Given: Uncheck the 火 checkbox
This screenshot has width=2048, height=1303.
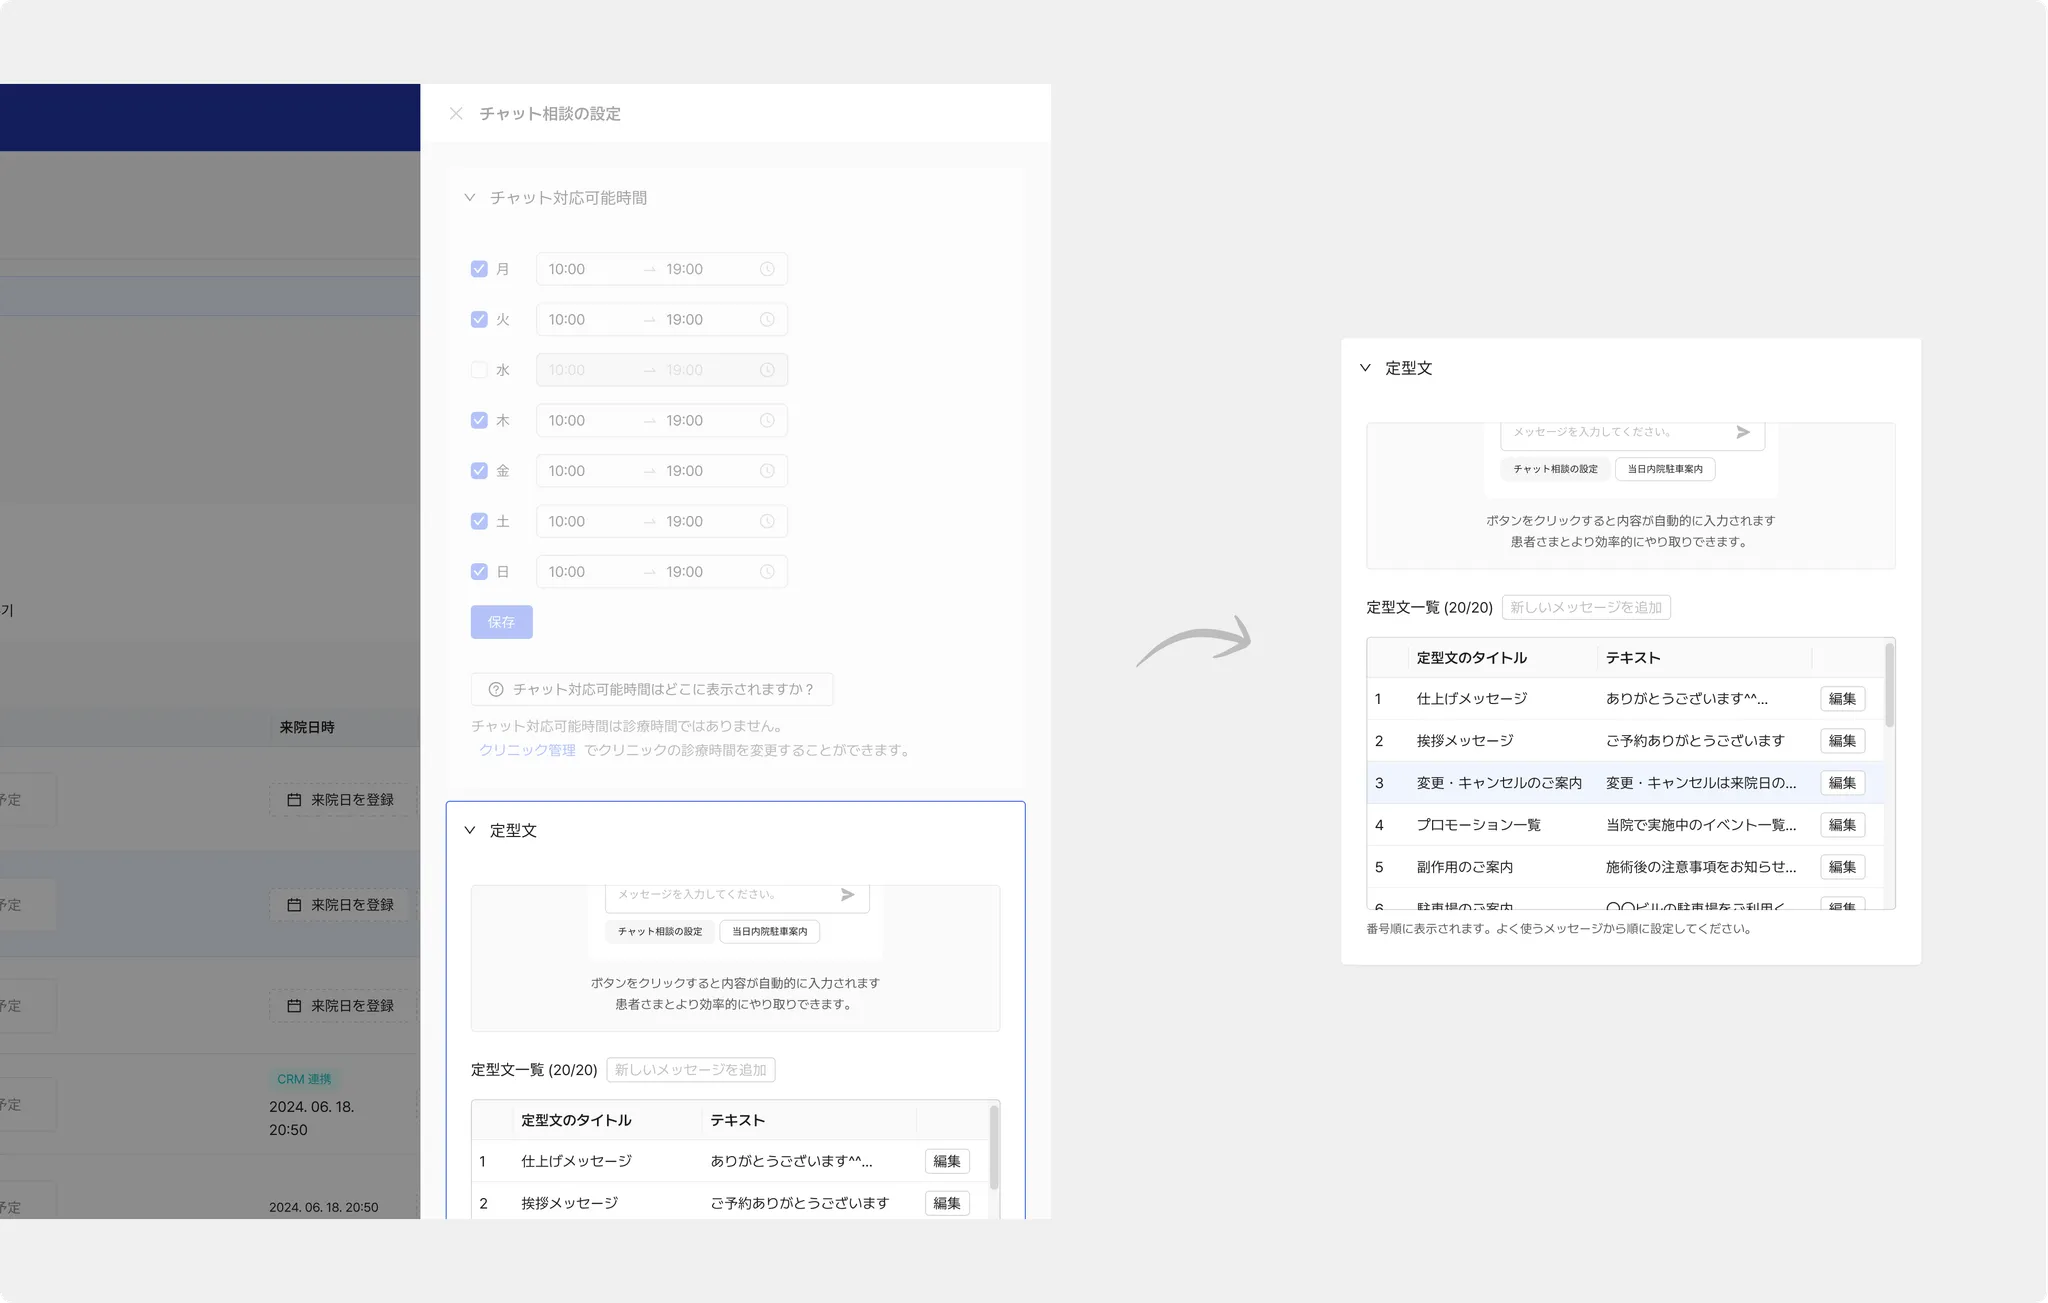Looking at the screenshot, I should coord(479,320).
